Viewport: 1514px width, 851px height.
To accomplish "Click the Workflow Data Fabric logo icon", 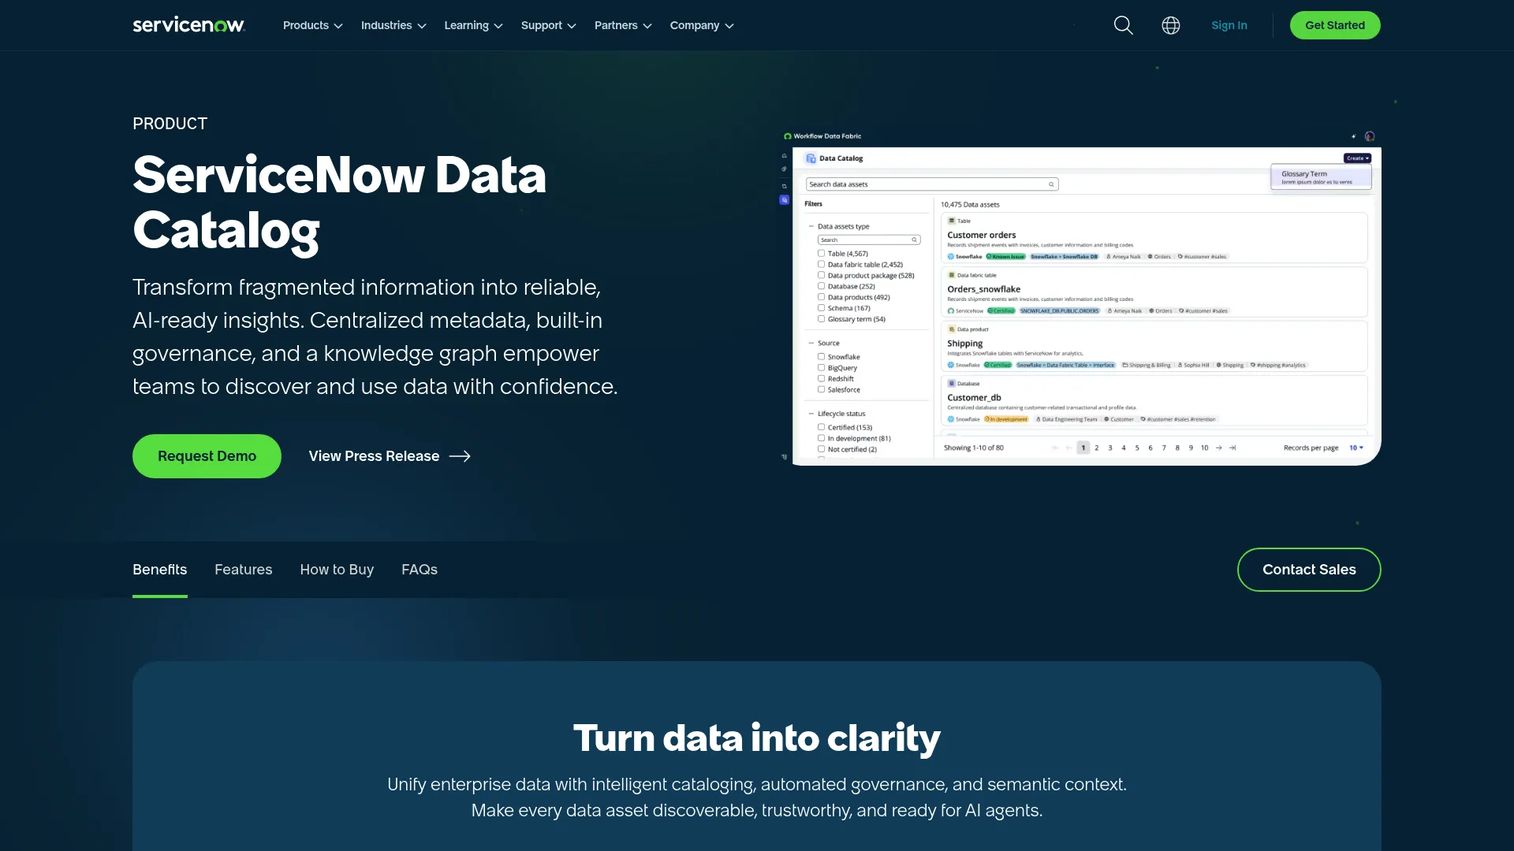I will [x=788, y=136].
